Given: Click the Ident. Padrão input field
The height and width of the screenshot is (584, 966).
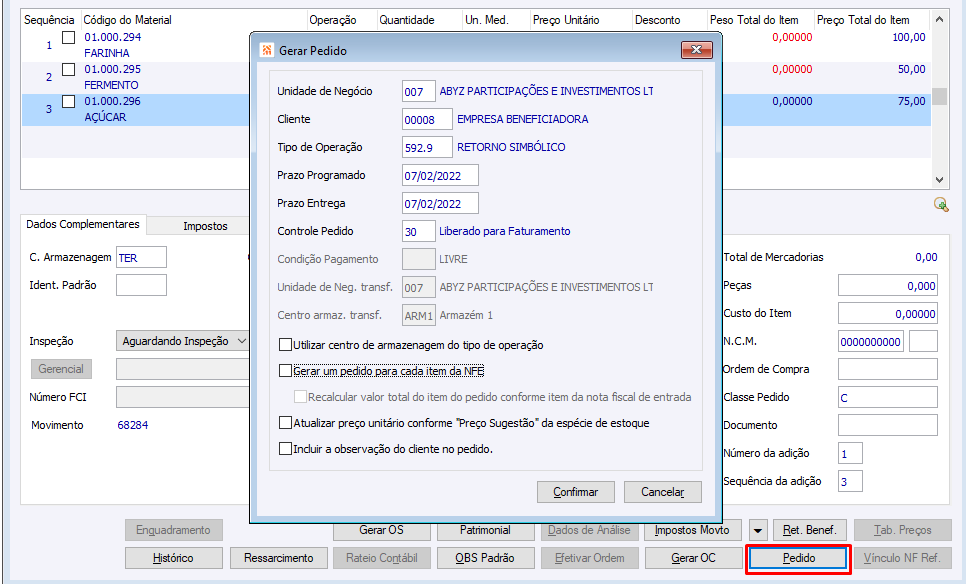Looking at the screenshot, I should tap(141, 285).
